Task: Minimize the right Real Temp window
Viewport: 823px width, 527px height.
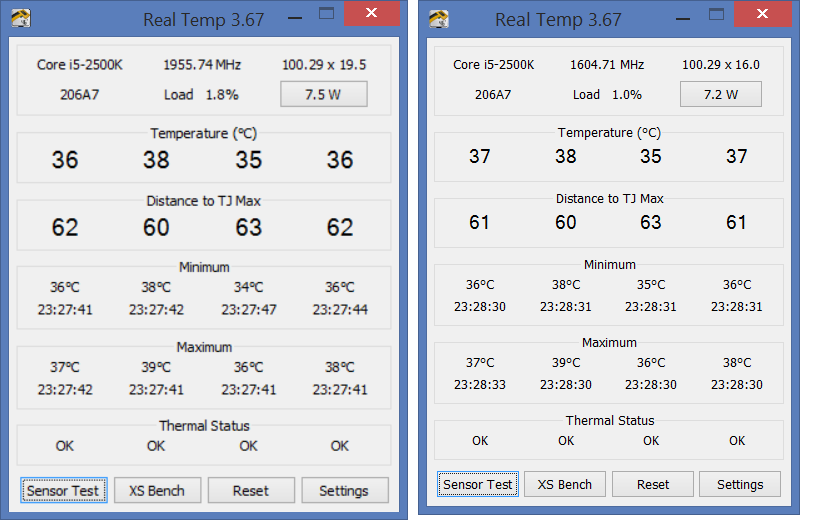Action: (682, 19)
